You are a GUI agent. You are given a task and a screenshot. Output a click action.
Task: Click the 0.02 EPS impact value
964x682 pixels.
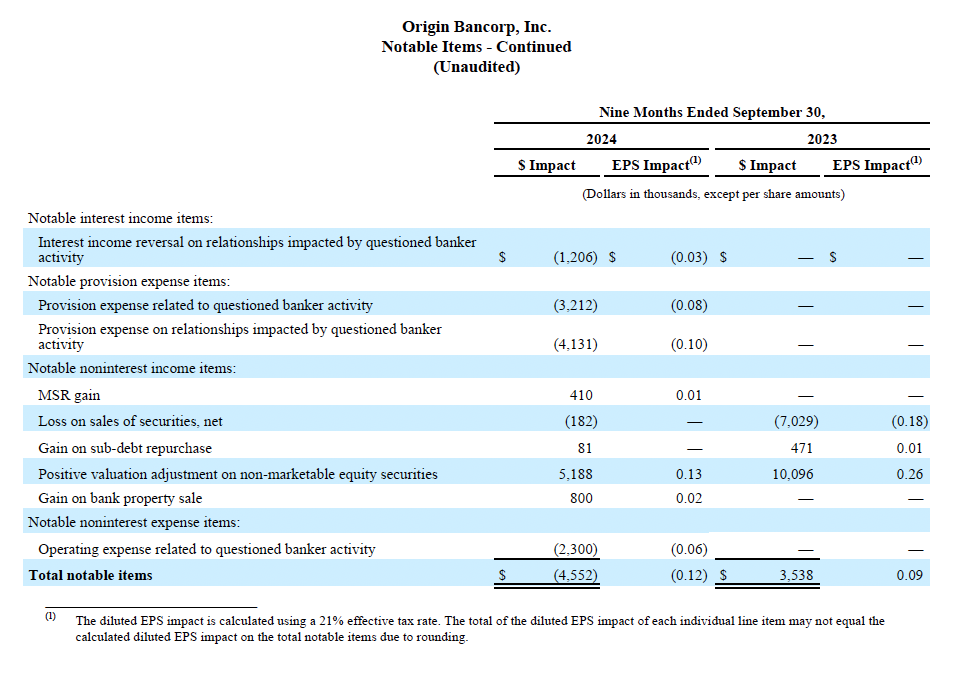pyautogui.click(x=689, y=498)
